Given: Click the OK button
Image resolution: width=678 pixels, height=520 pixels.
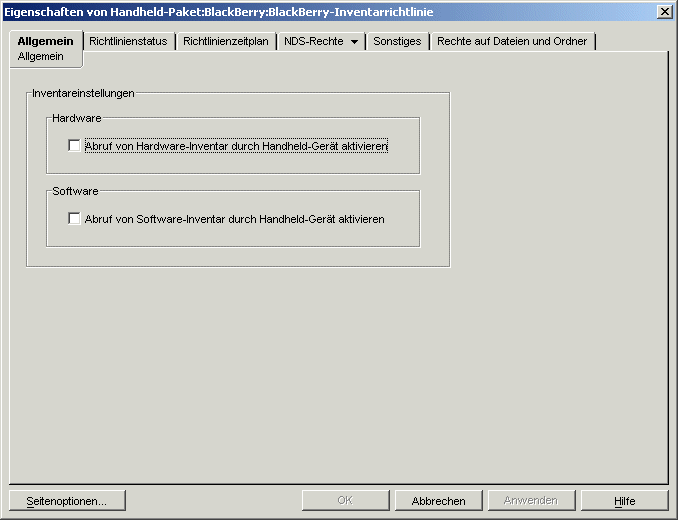Looking at the screenshot, I should tap(345, 501).
